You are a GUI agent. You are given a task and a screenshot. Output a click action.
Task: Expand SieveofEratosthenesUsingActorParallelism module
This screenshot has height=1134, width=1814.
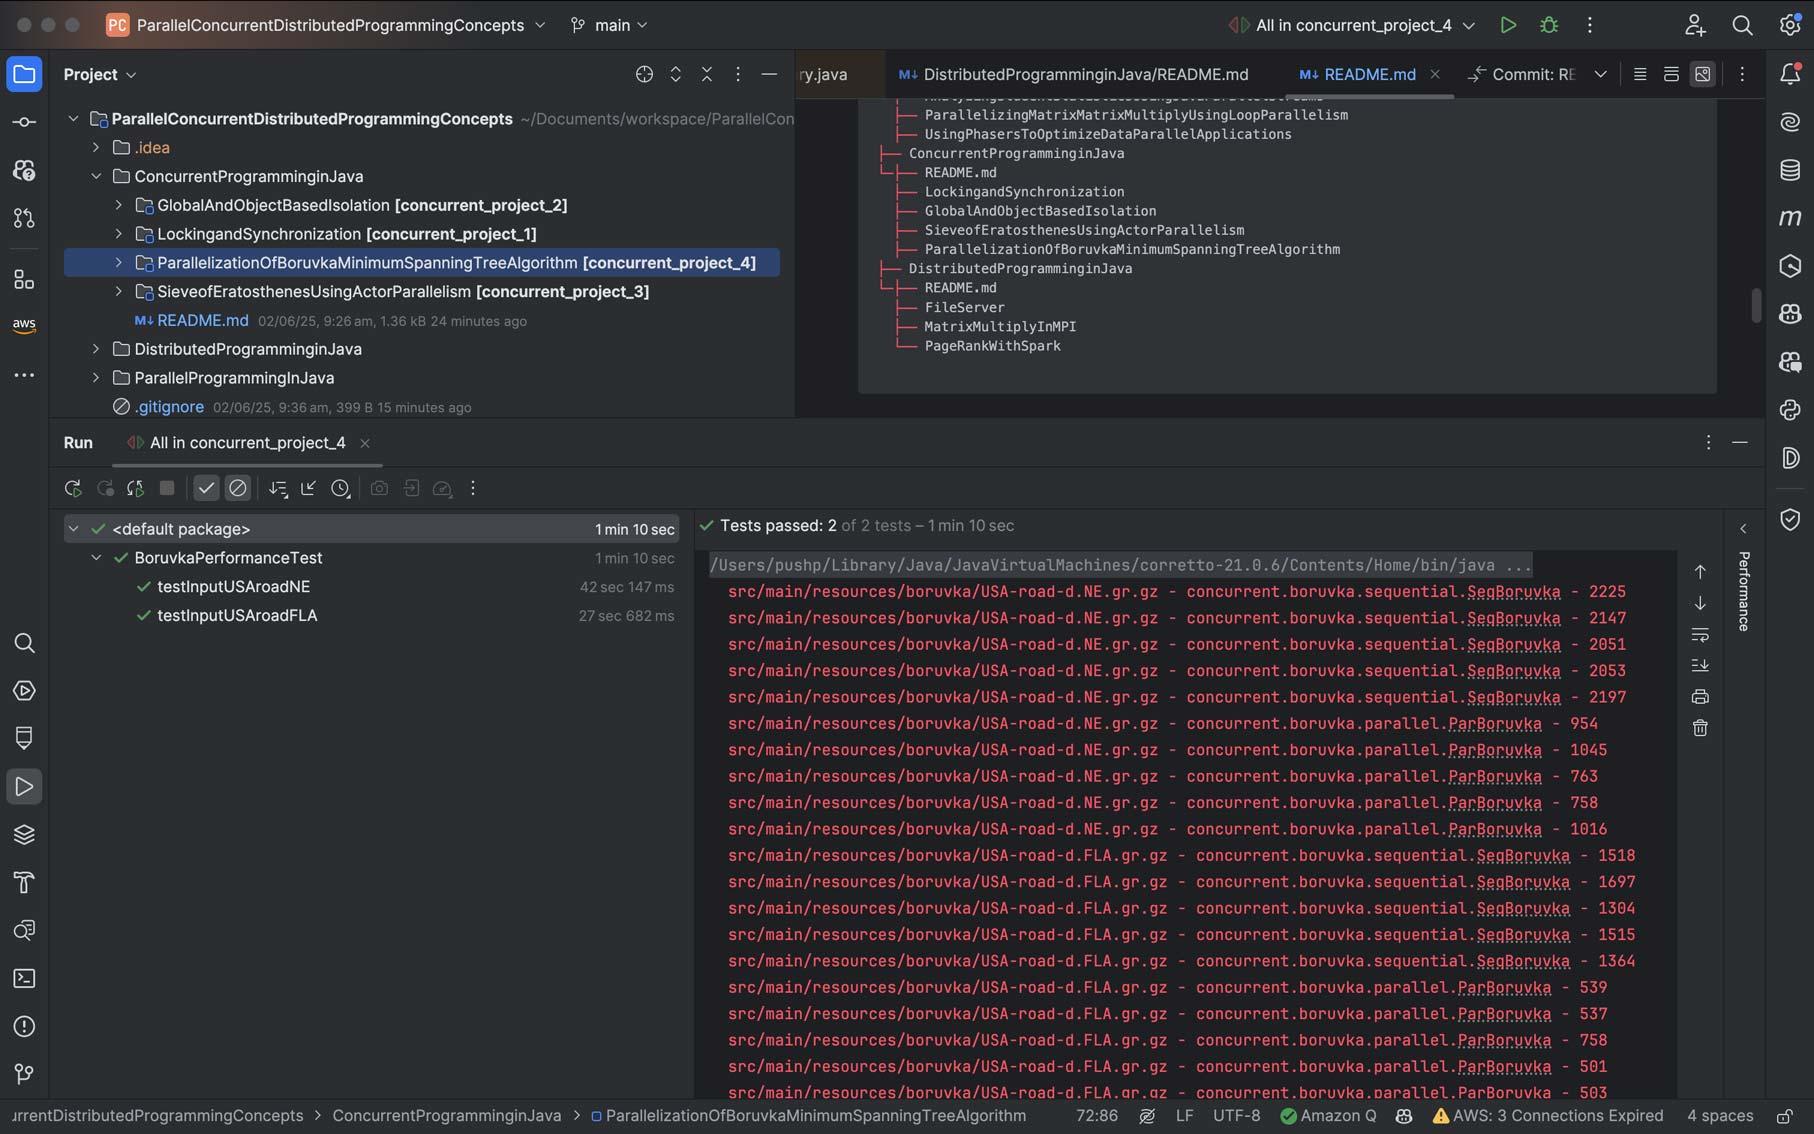tap(119, 291)
